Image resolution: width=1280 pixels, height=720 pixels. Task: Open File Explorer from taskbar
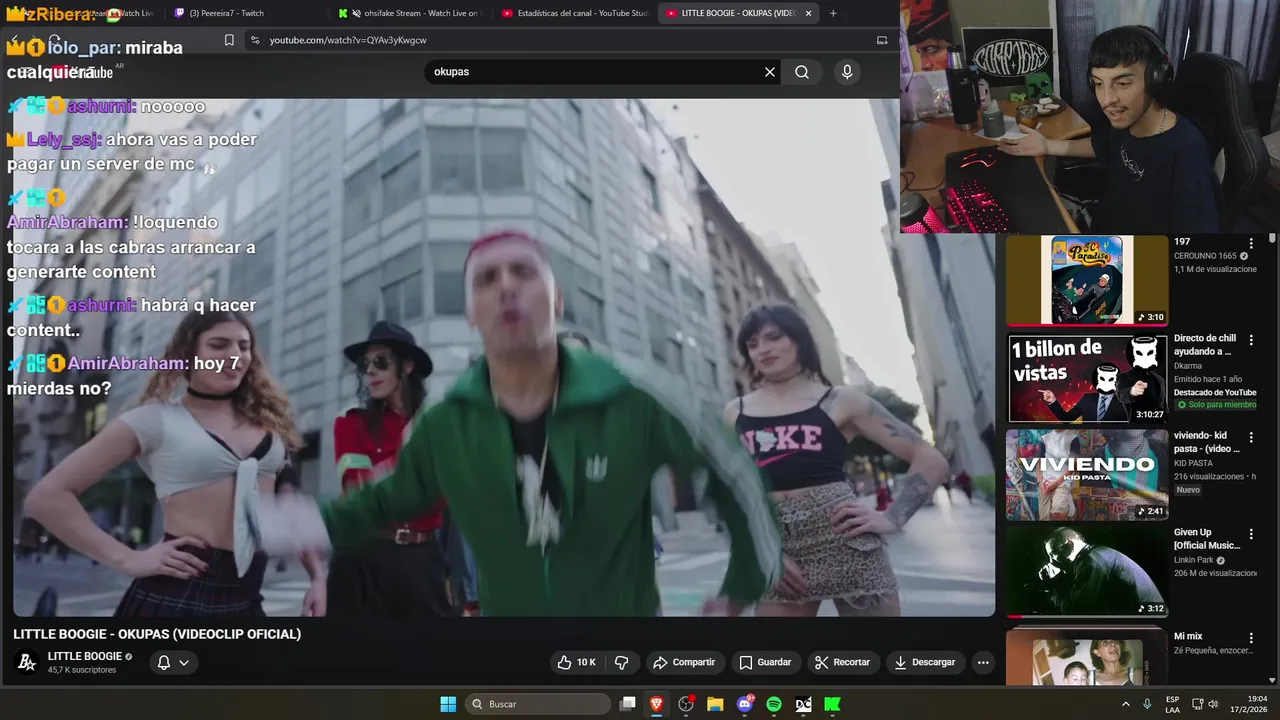pos(715,704)
